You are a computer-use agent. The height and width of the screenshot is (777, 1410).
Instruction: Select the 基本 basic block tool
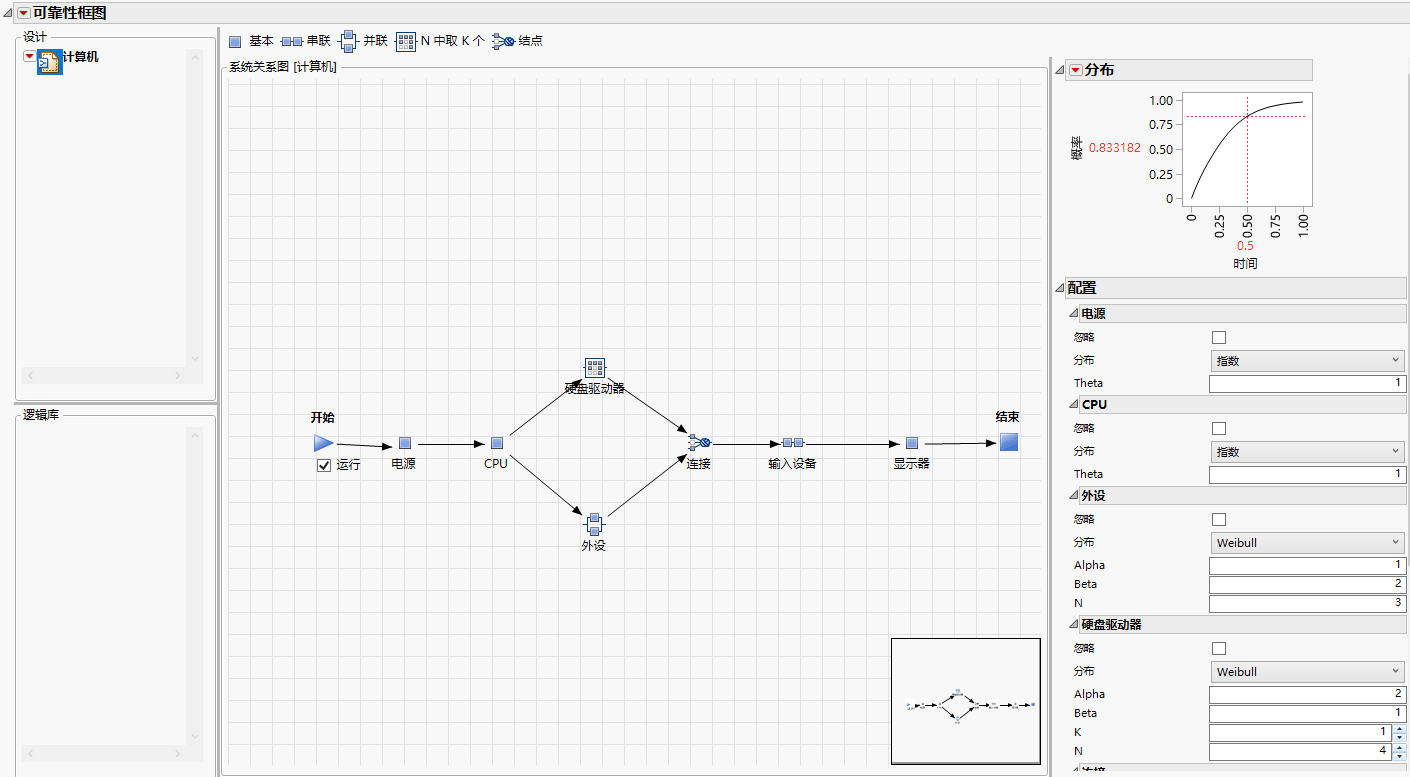[x=252, y=41]
